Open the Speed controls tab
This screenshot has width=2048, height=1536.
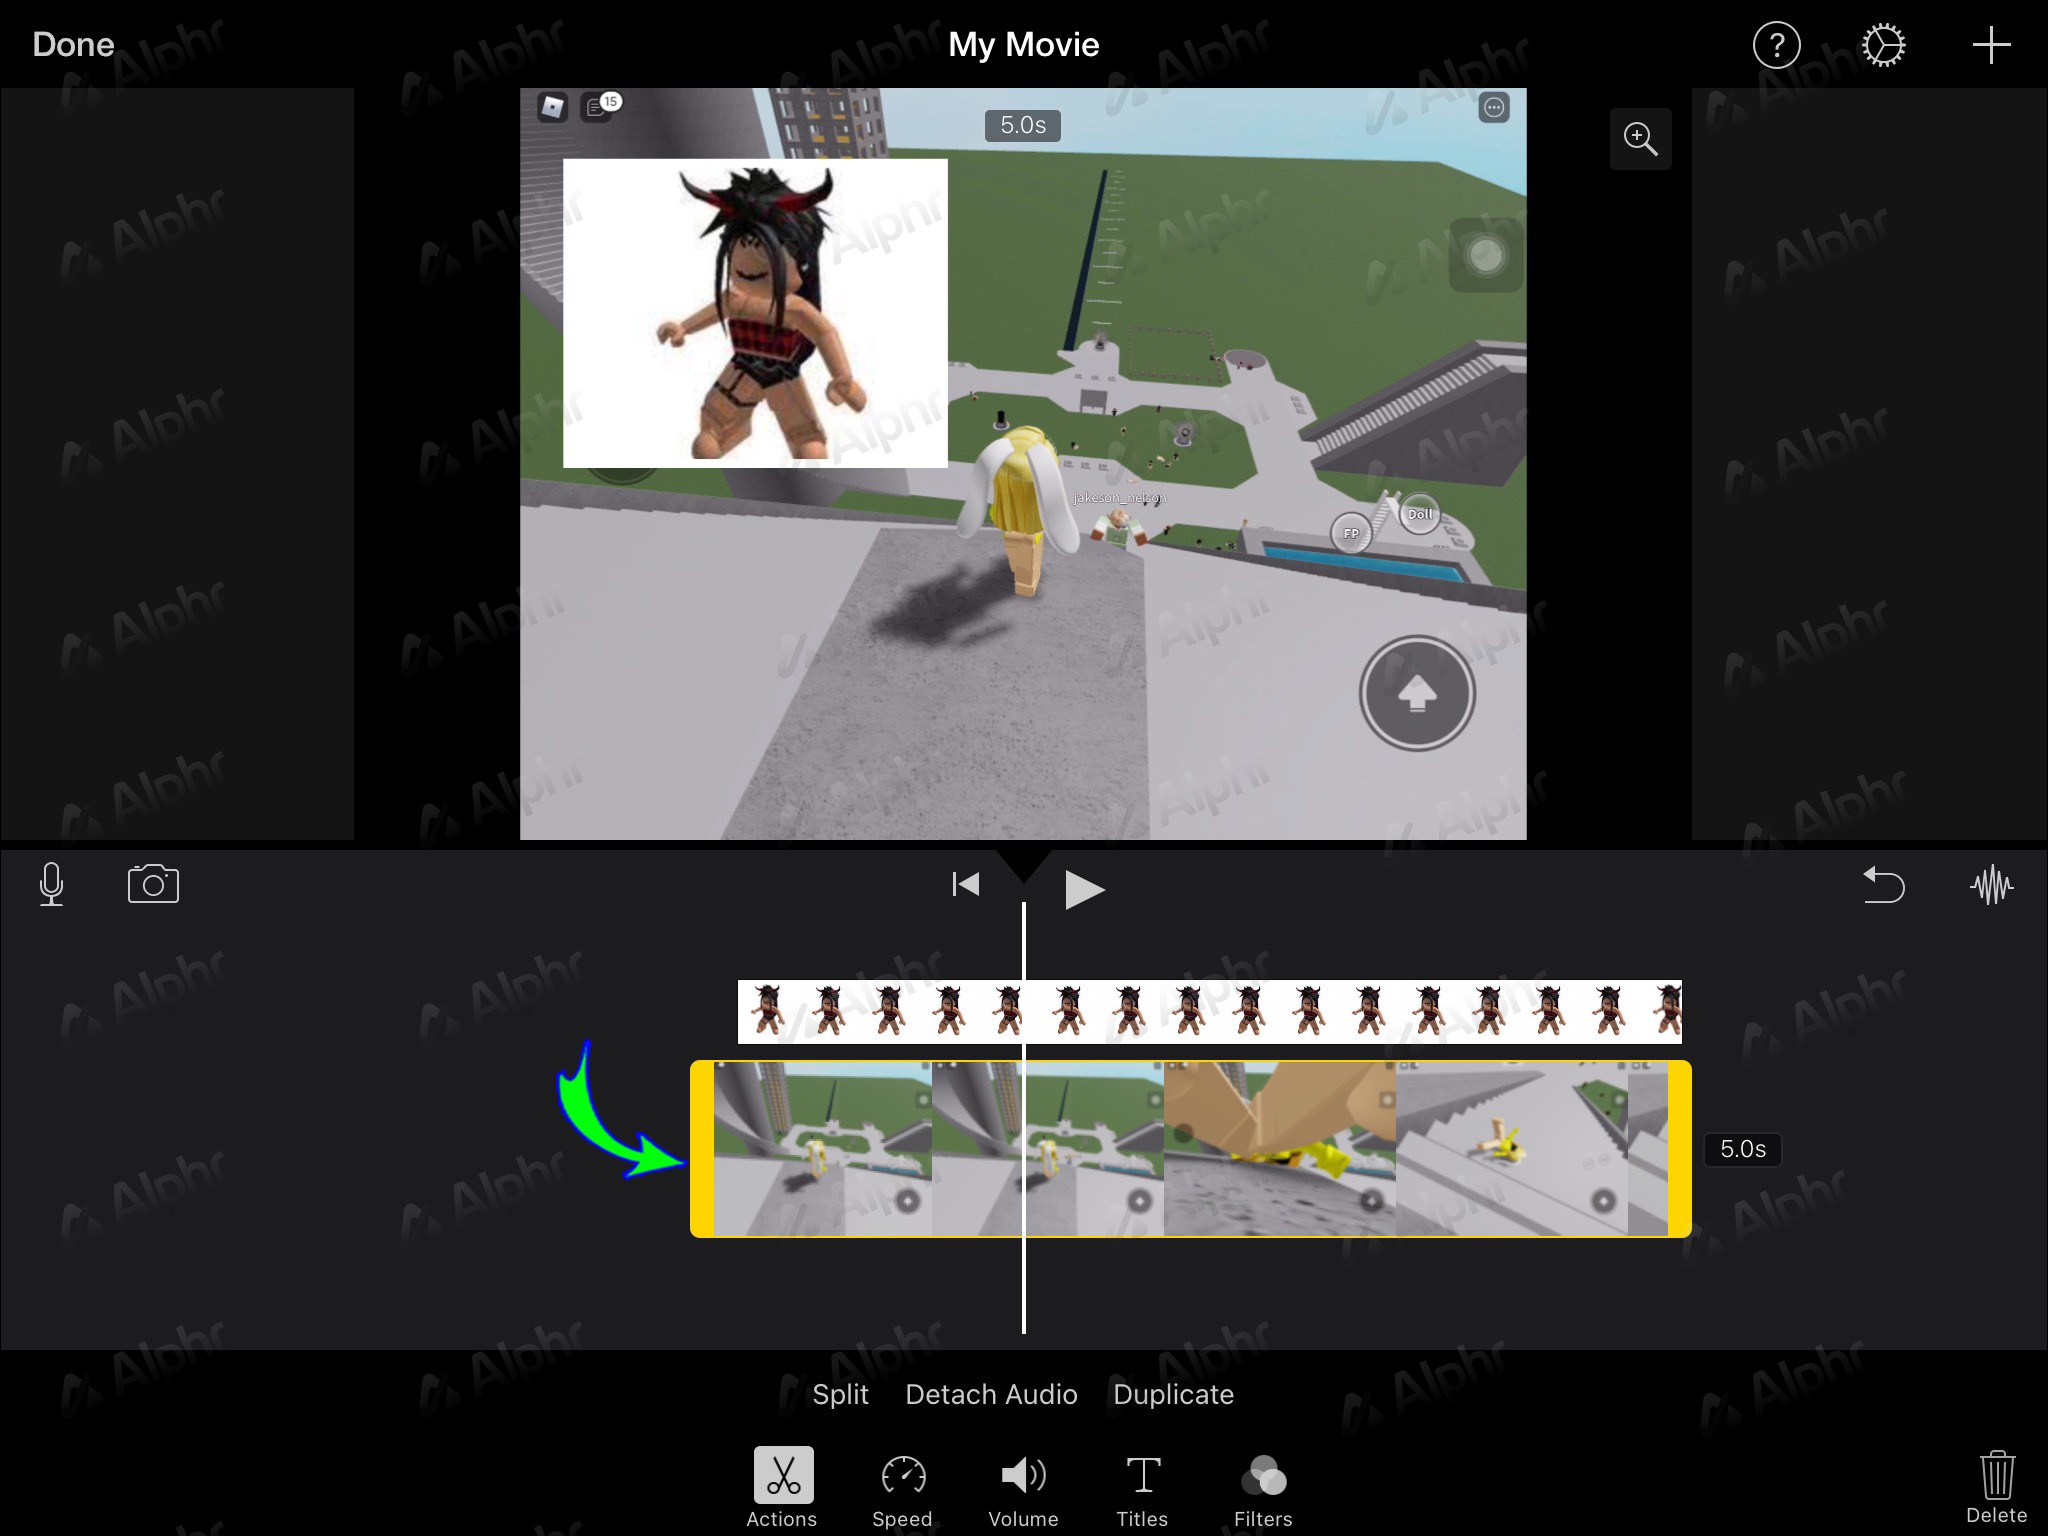[x=902, y=1490]
